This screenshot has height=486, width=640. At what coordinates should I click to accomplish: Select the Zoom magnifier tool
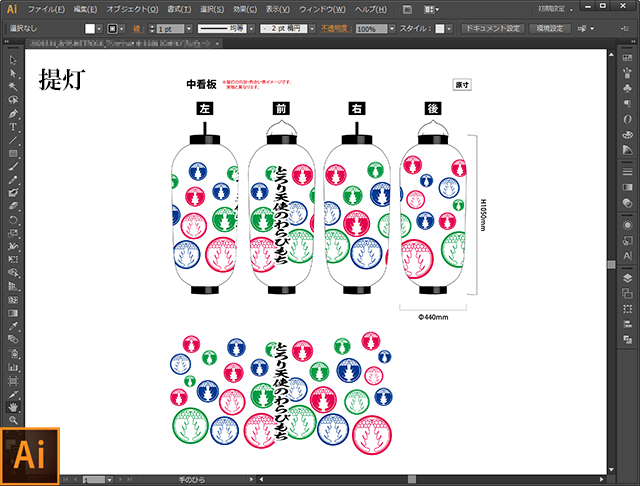point(13,420)
